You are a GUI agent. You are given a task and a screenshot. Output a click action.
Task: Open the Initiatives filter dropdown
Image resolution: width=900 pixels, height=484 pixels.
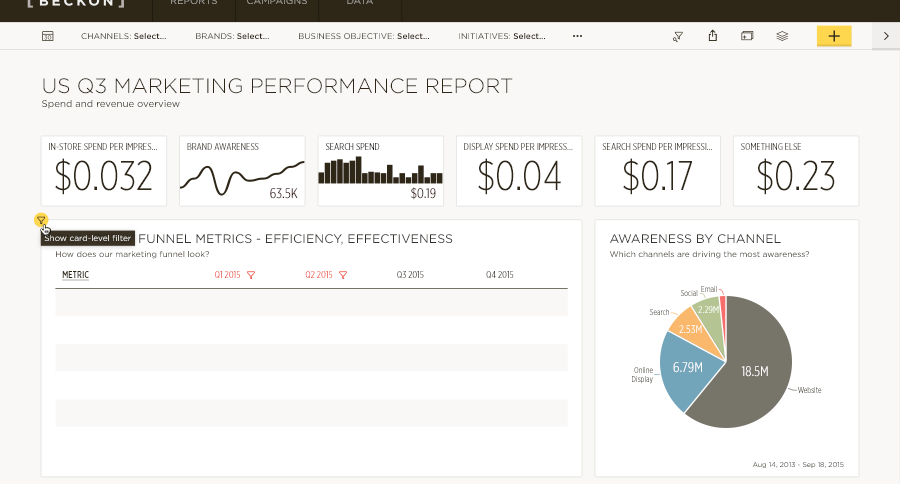[x=502, y=36]
